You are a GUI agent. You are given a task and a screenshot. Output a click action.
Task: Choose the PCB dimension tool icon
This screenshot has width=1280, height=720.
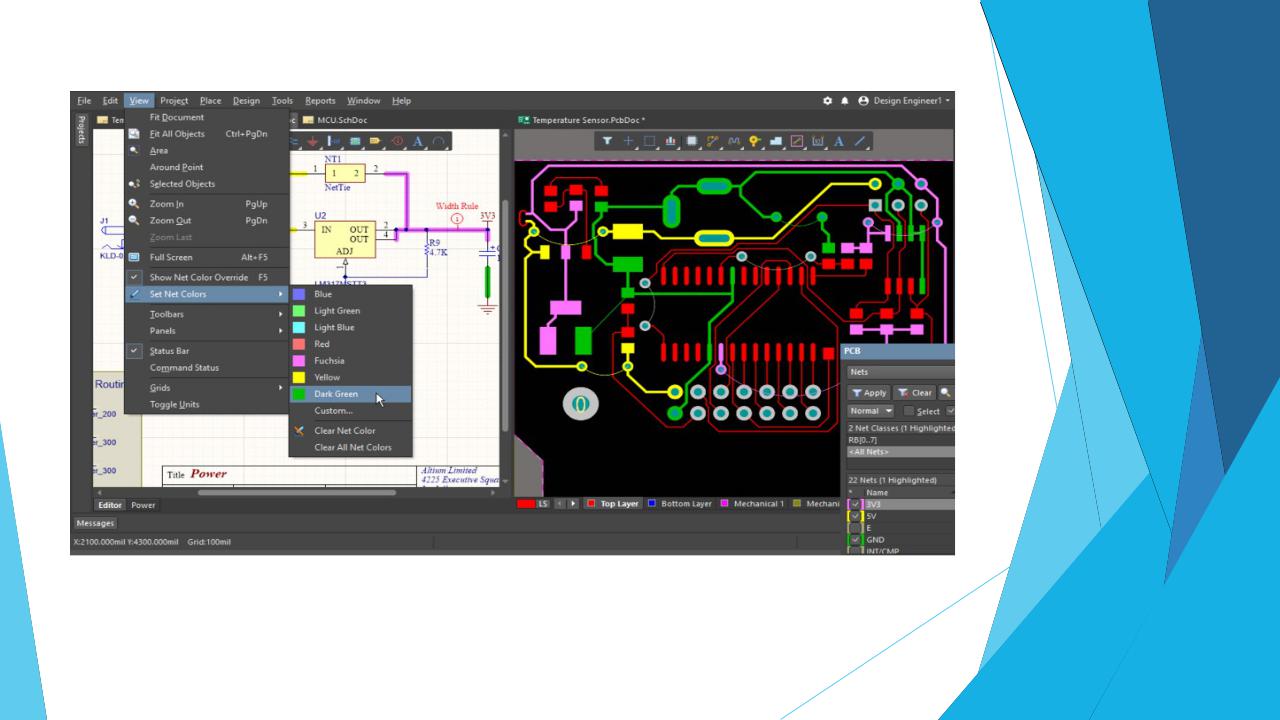pos(818,141)
